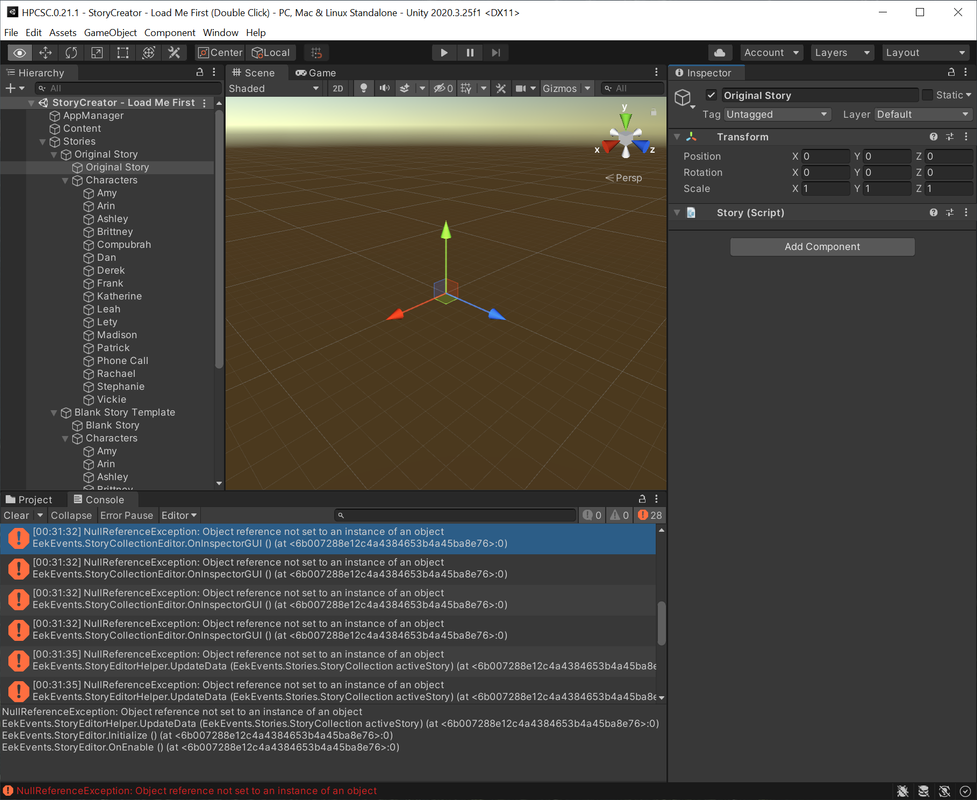977x800 pixels.
Task: Open the Console Editor dropdown
Action: [x=179, y=516]
